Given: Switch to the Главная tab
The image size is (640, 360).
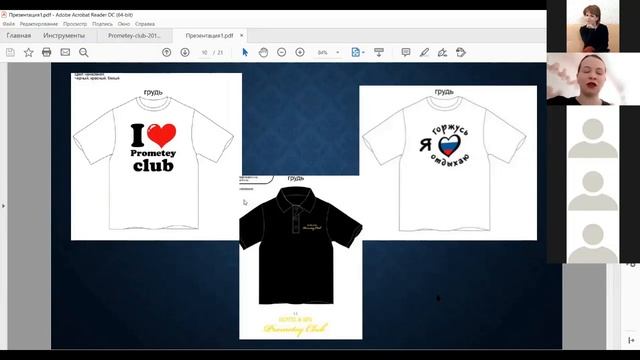Looking at the screenshot, I should click(19, 36).
